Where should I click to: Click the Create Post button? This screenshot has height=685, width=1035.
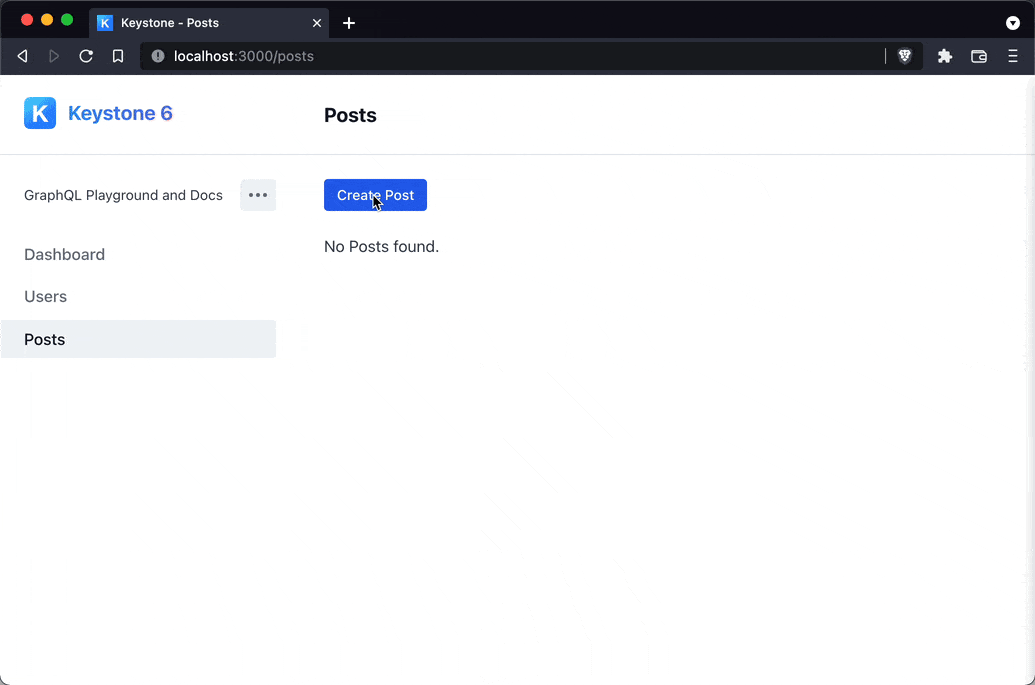tap(376, 195)
